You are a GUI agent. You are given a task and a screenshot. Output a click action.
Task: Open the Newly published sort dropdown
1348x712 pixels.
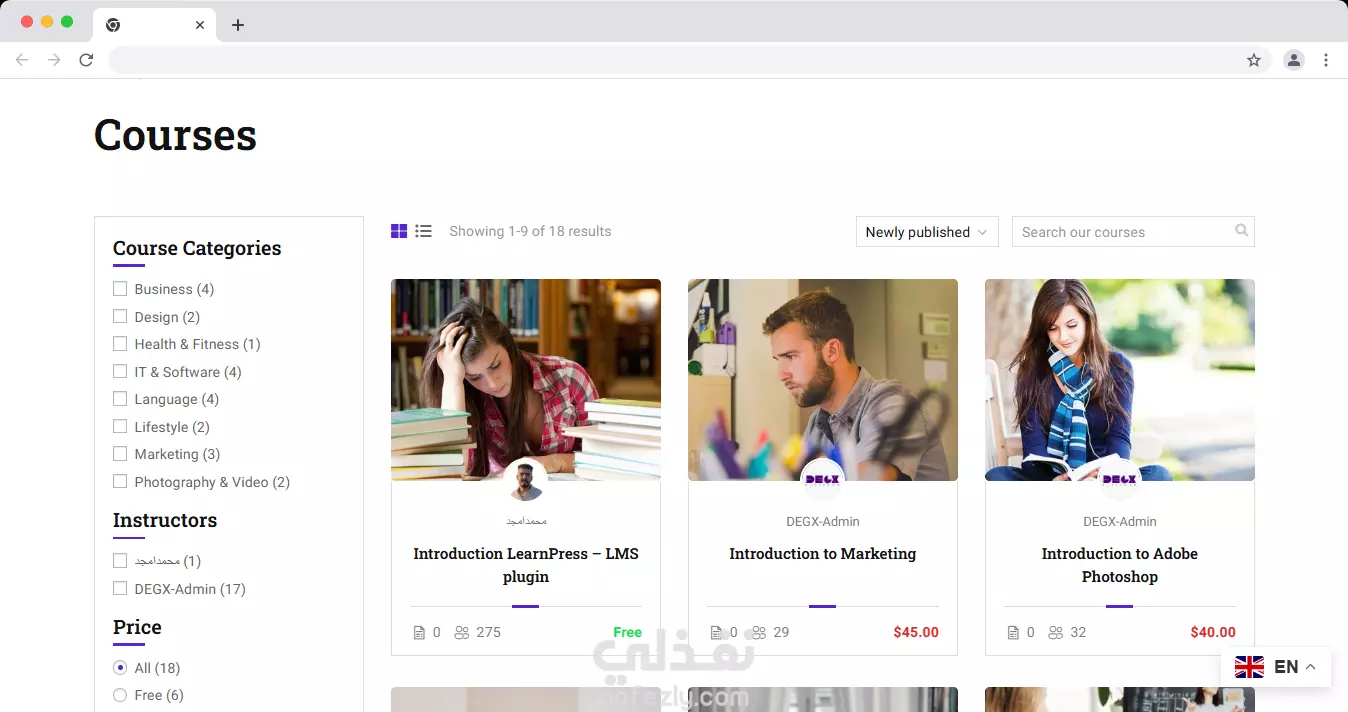927,232
